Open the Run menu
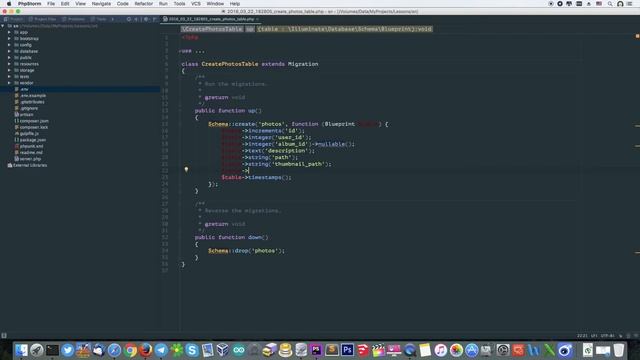640x360 pixels. [163, 4]
